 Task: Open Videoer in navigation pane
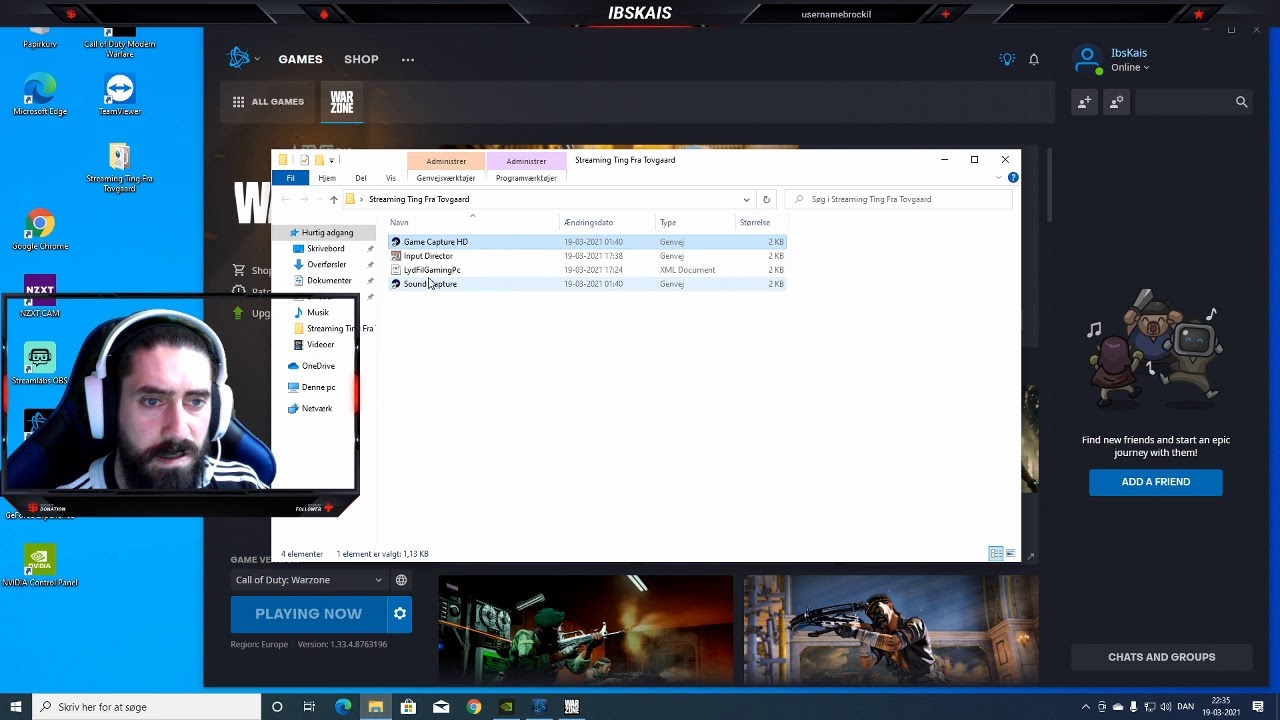[x=320, y=344]
